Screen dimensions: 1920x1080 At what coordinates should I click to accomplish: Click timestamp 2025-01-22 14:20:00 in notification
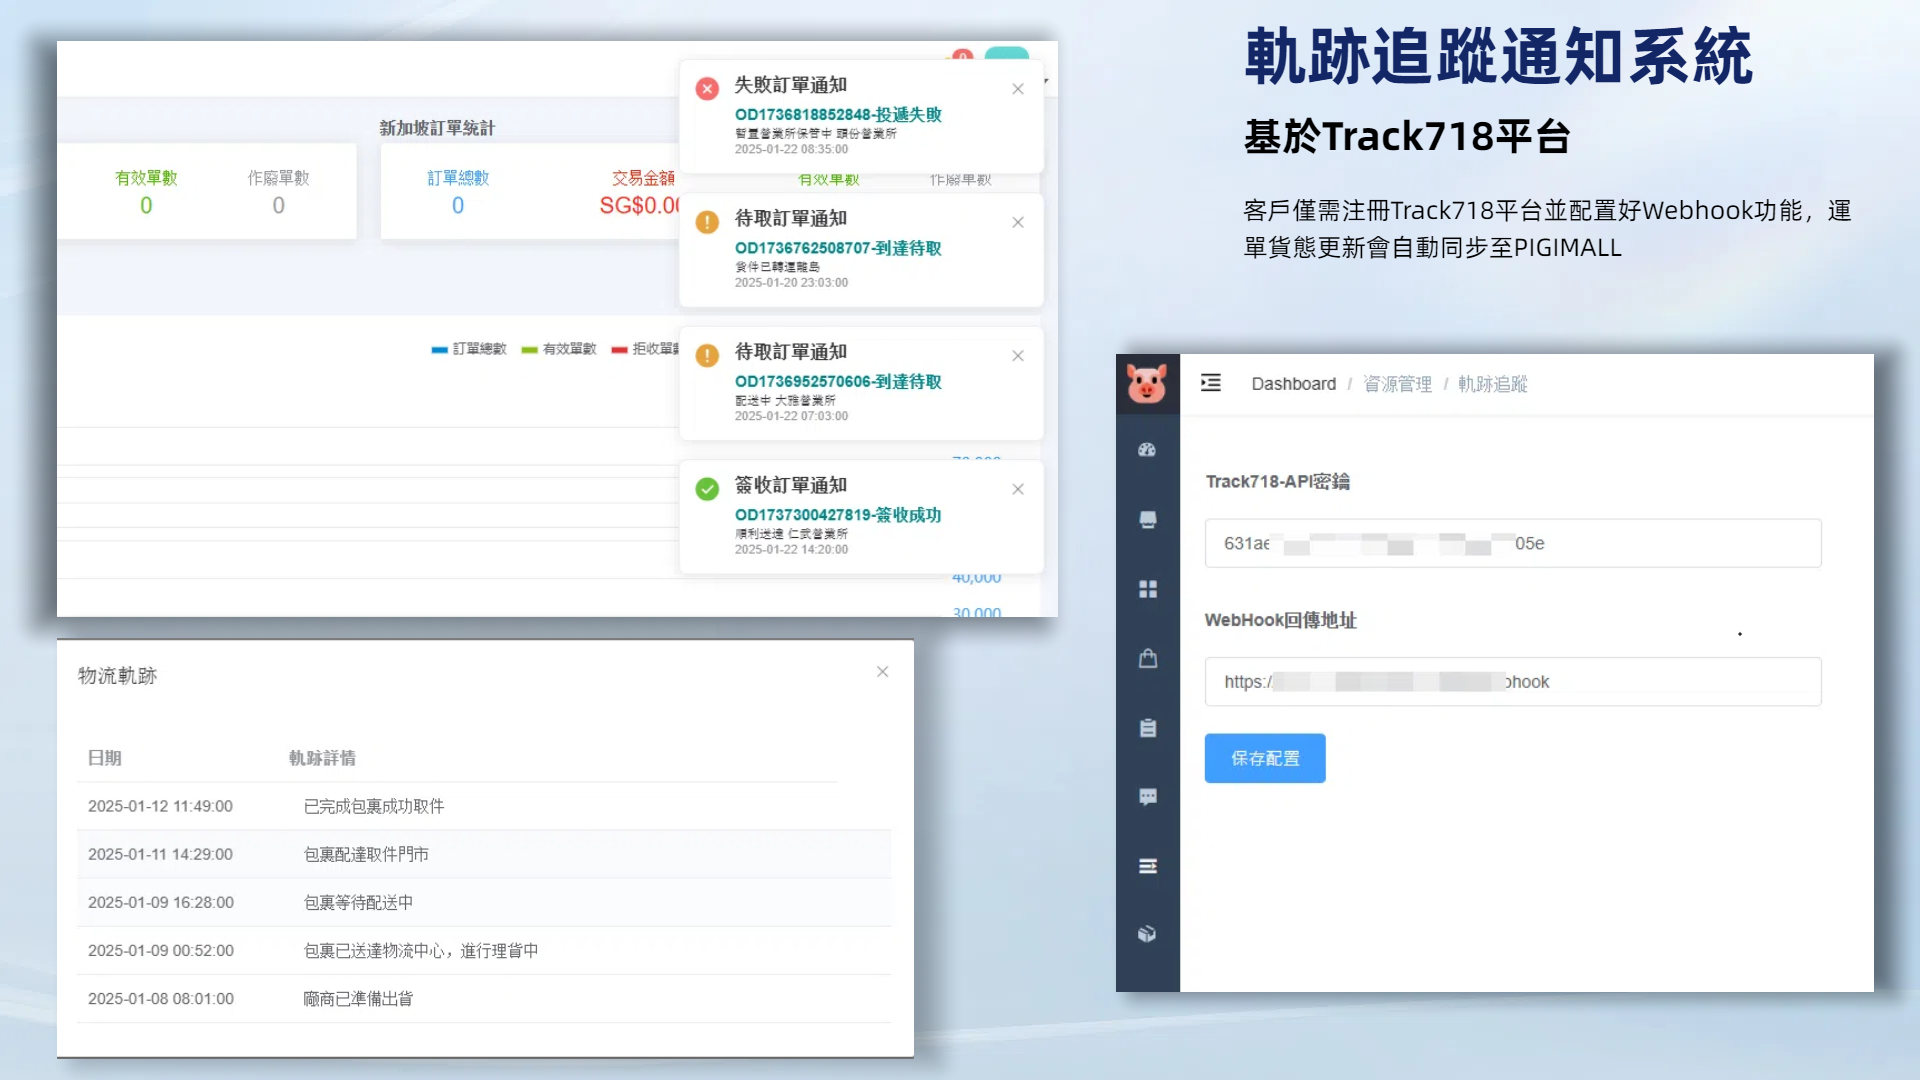pos(791,550)
